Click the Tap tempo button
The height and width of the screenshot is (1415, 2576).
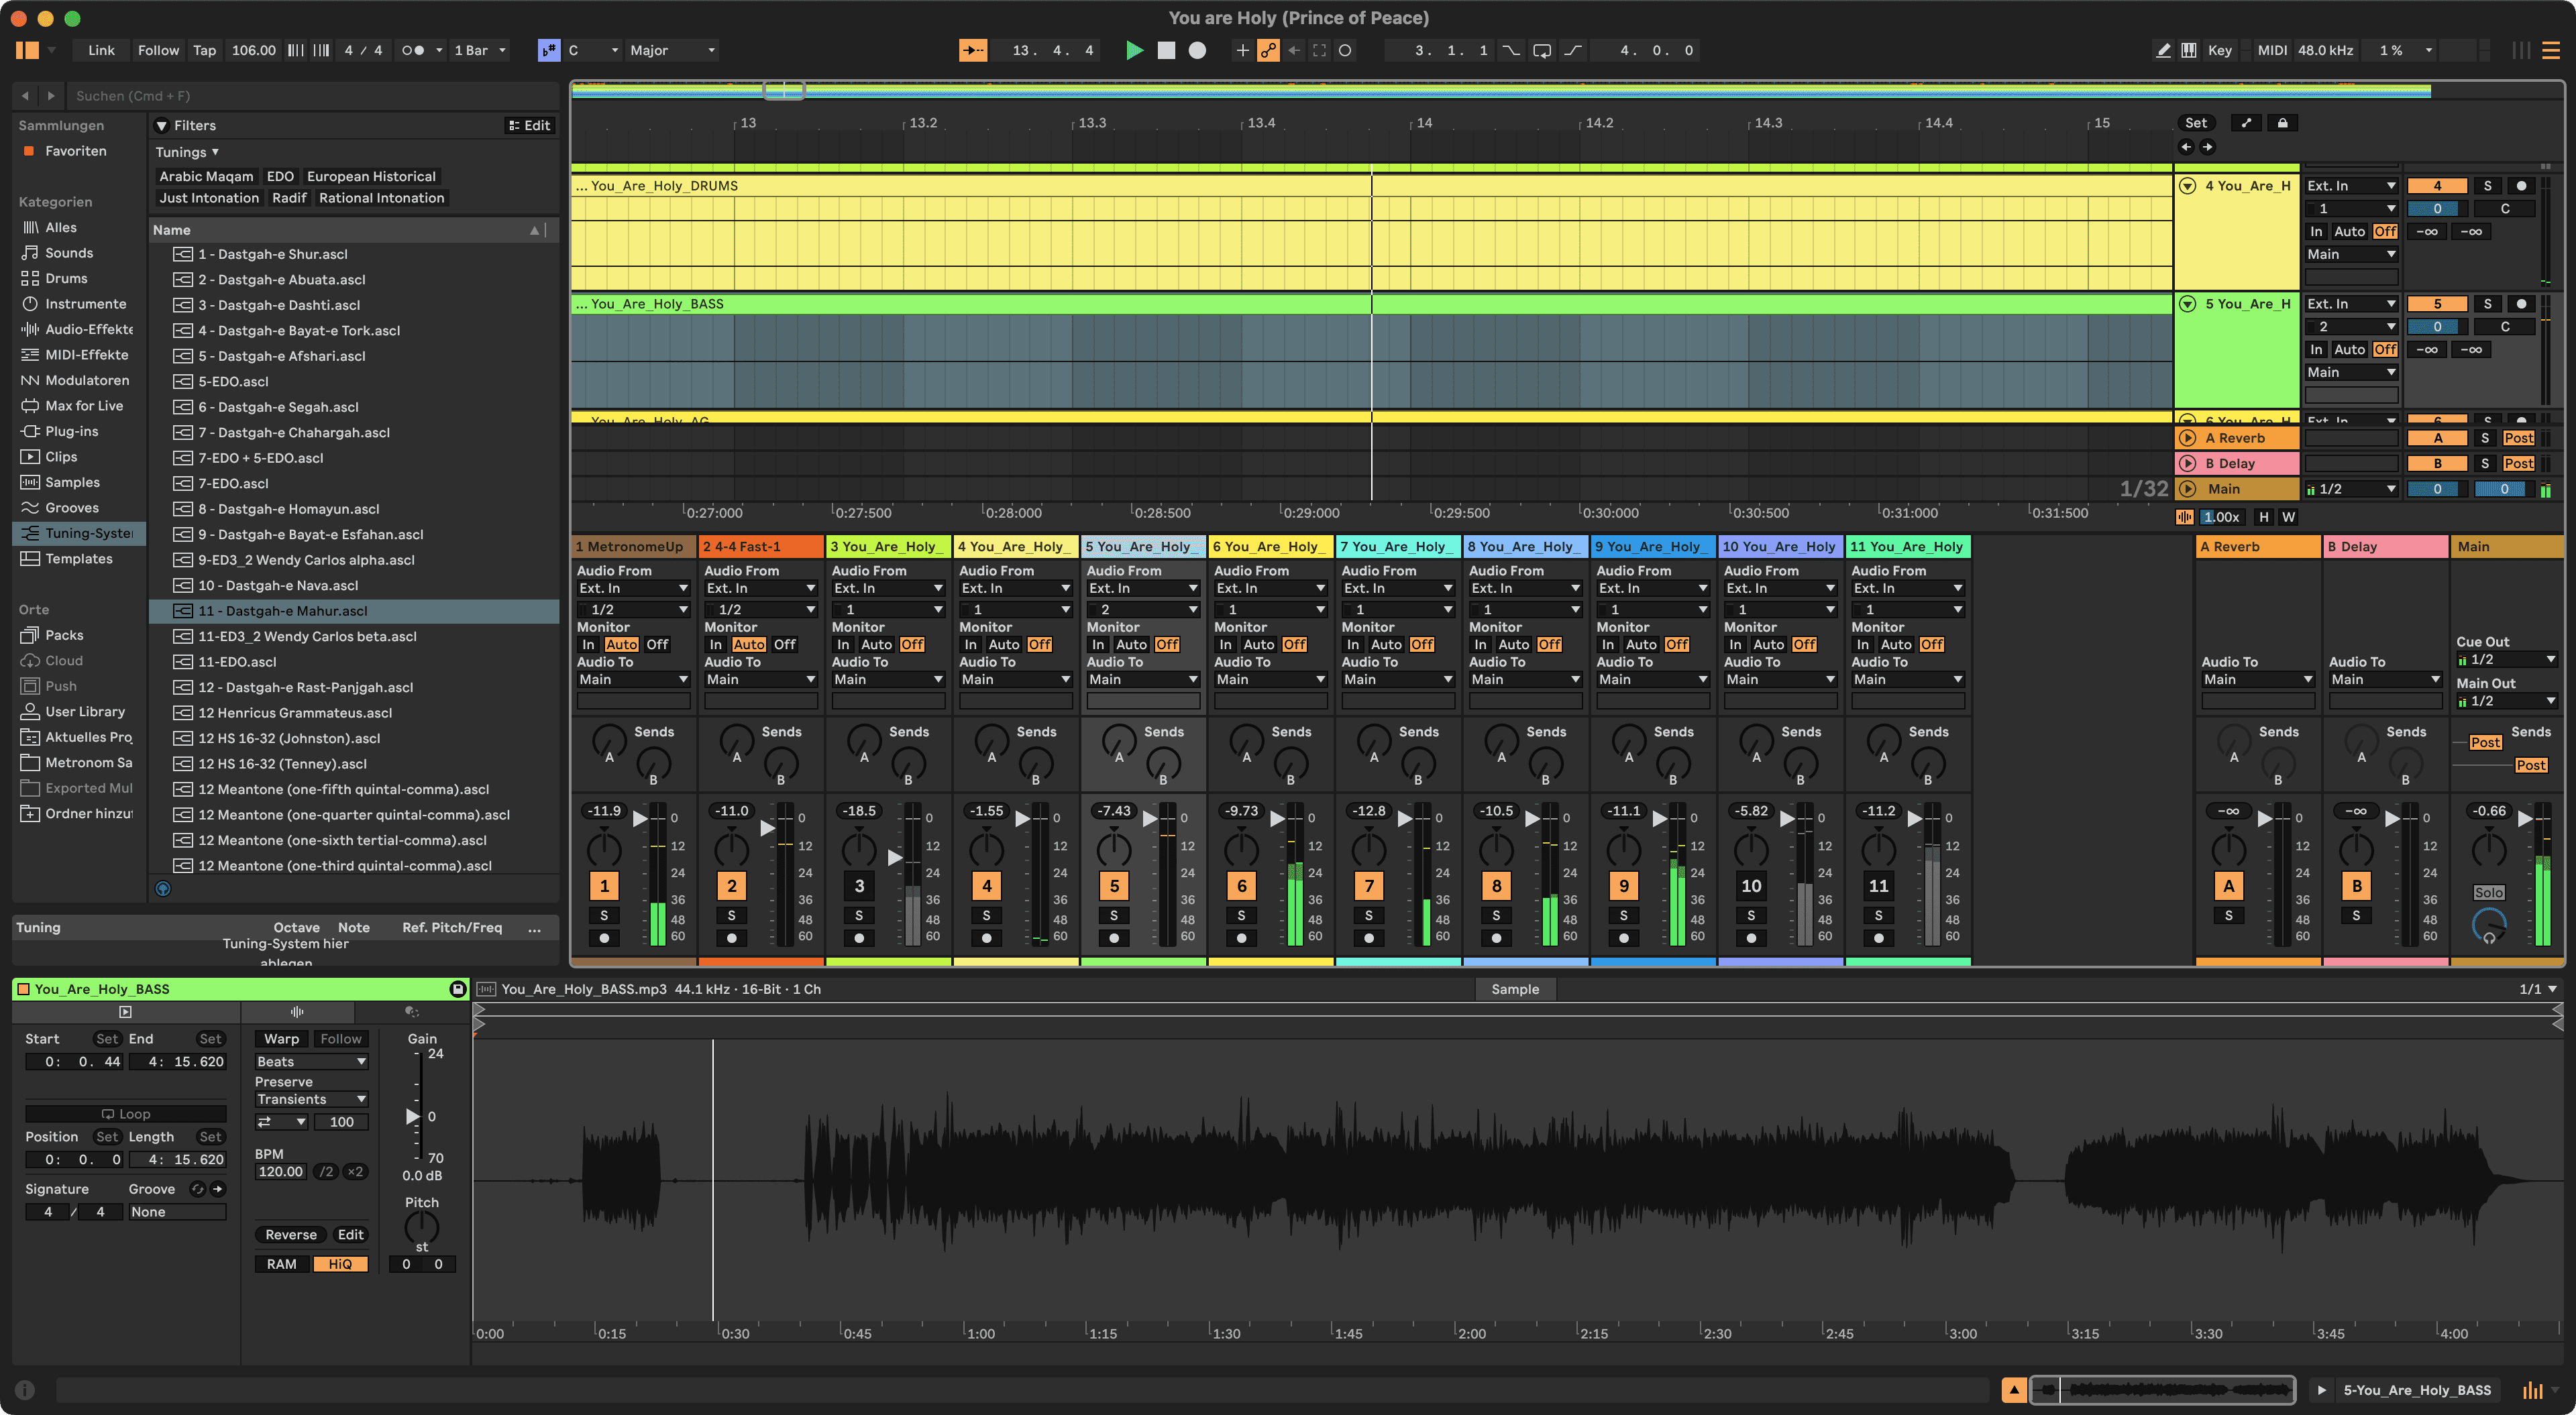pyautogui.click(x=204, y=50)
